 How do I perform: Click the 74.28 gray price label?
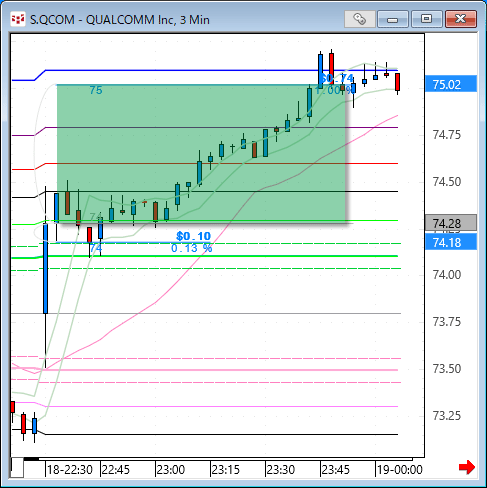point(451,223)
